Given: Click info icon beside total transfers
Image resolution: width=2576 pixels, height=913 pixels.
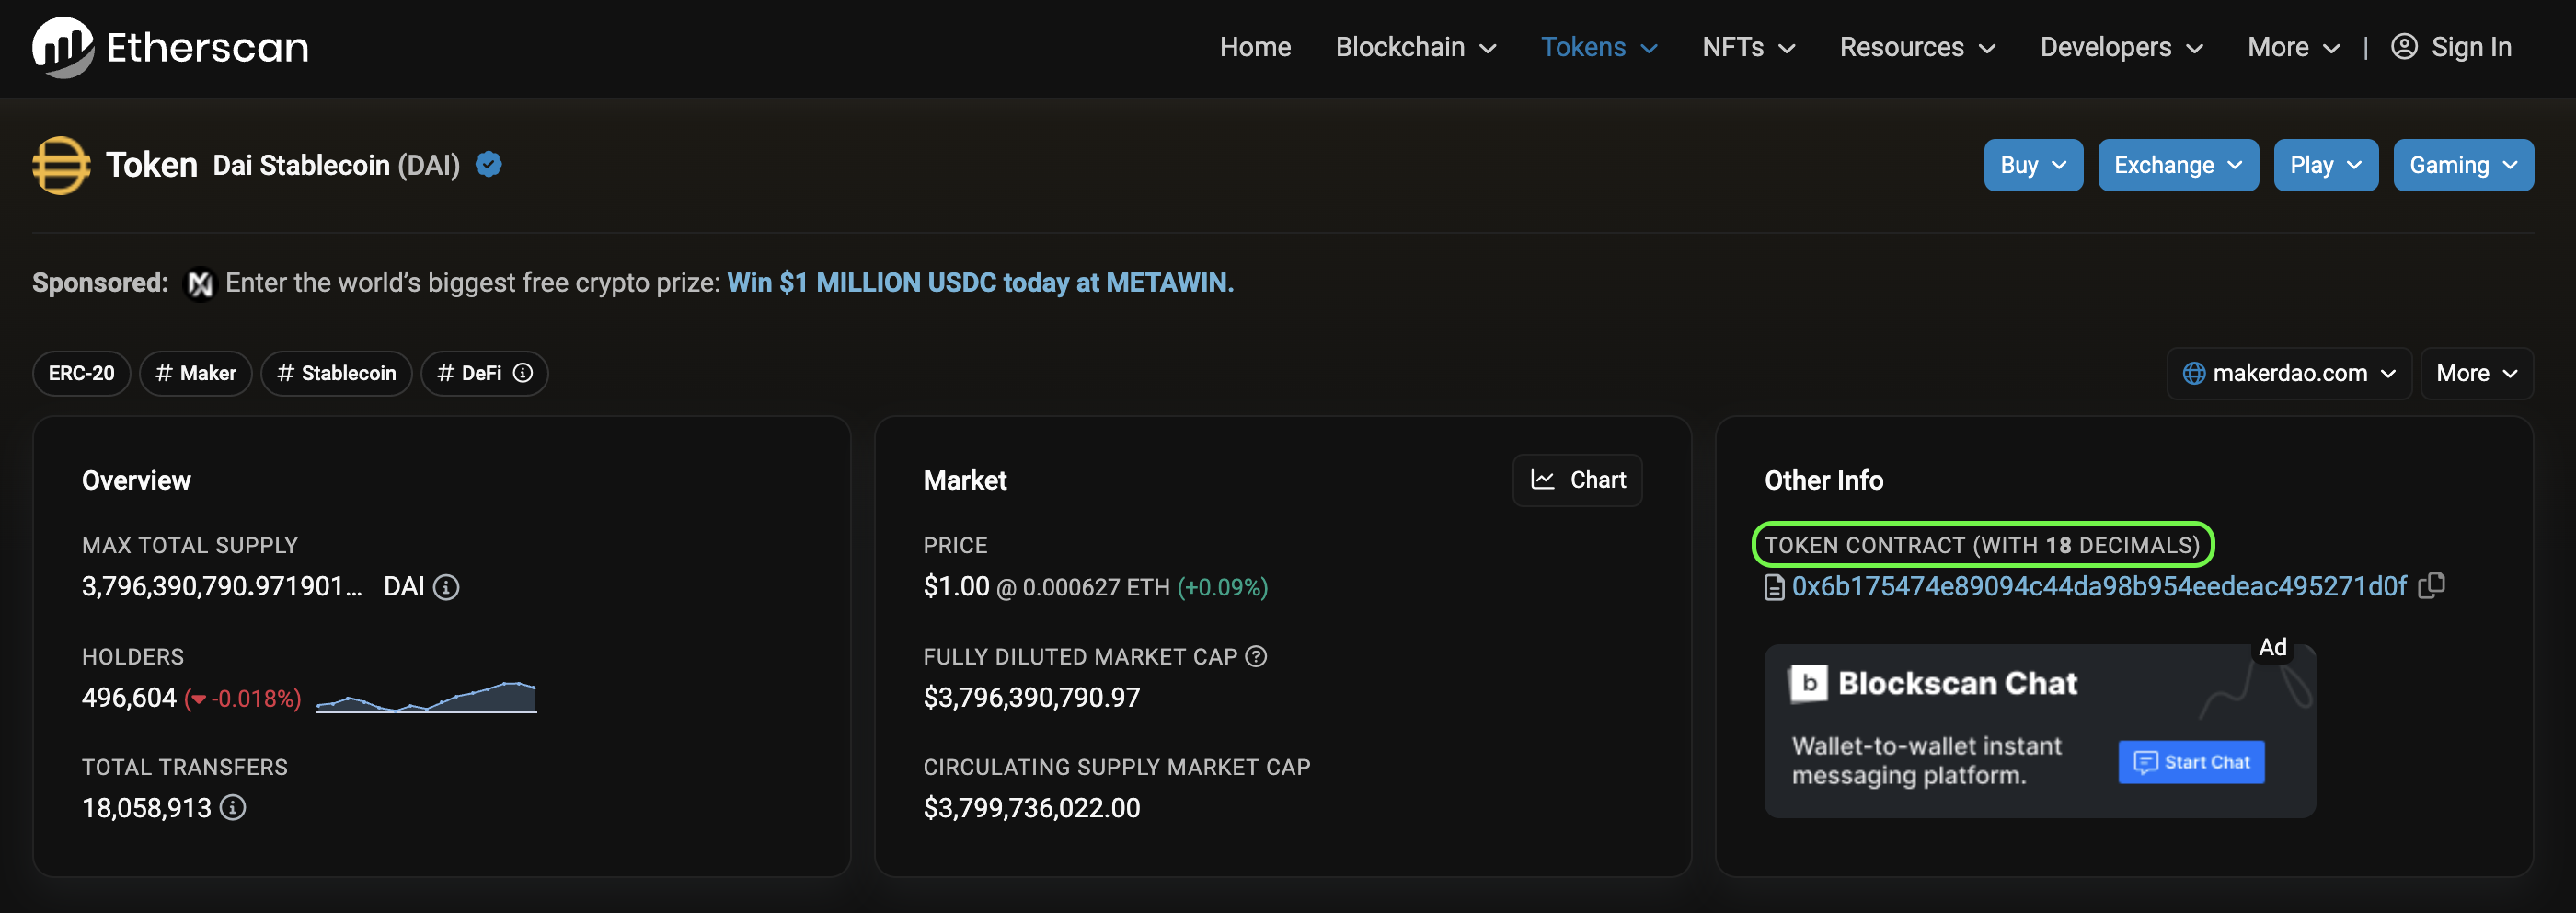Looking at the screenshot, I should click(233, 807).
